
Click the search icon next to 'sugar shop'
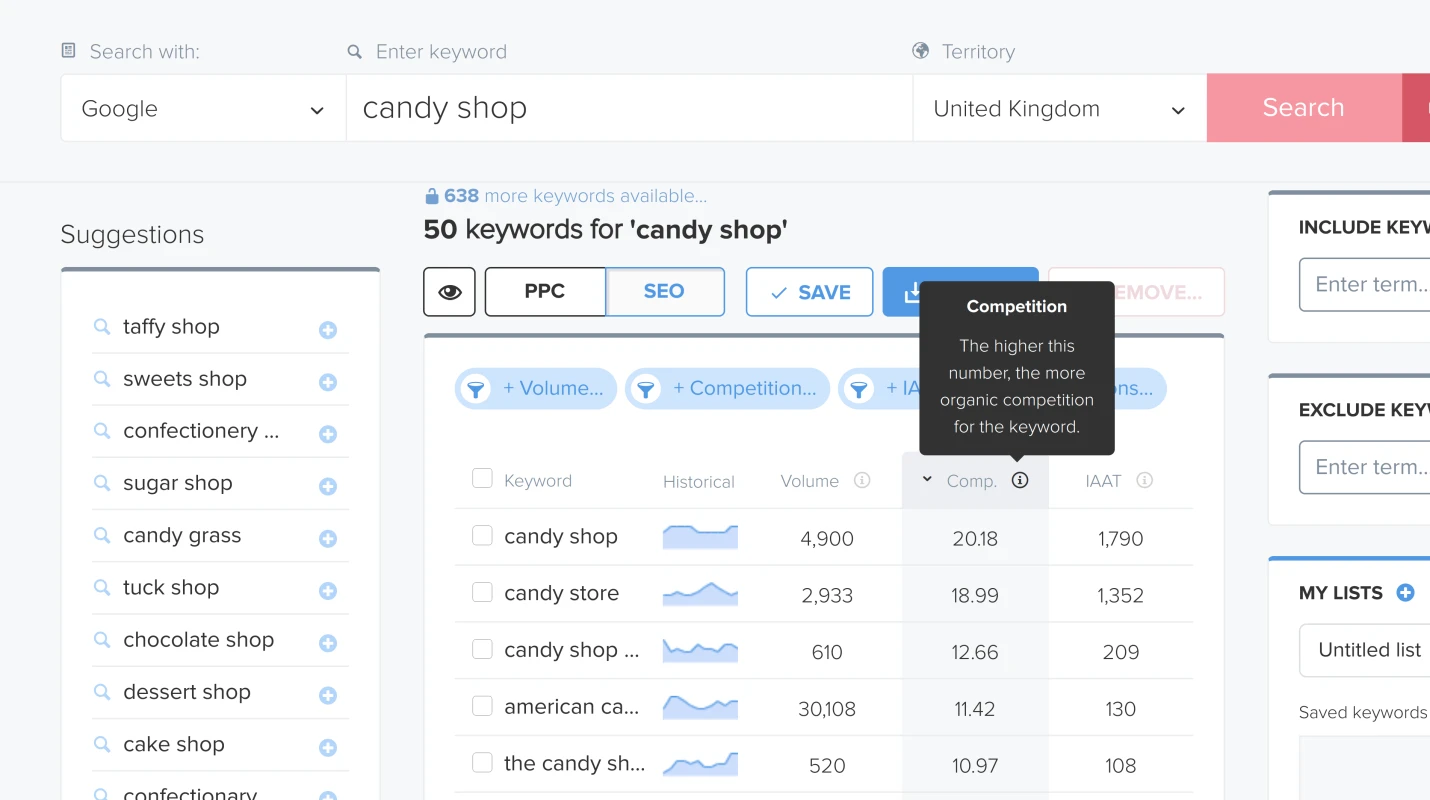[101, 483]
